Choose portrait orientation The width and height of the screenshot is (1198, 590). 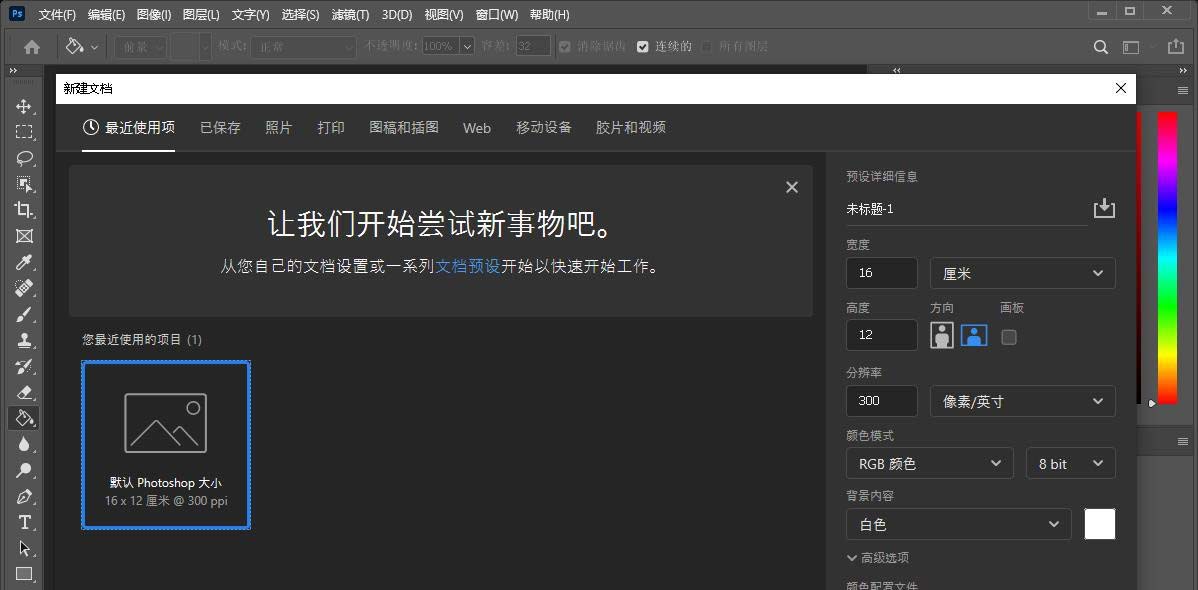tap(942, 335)
